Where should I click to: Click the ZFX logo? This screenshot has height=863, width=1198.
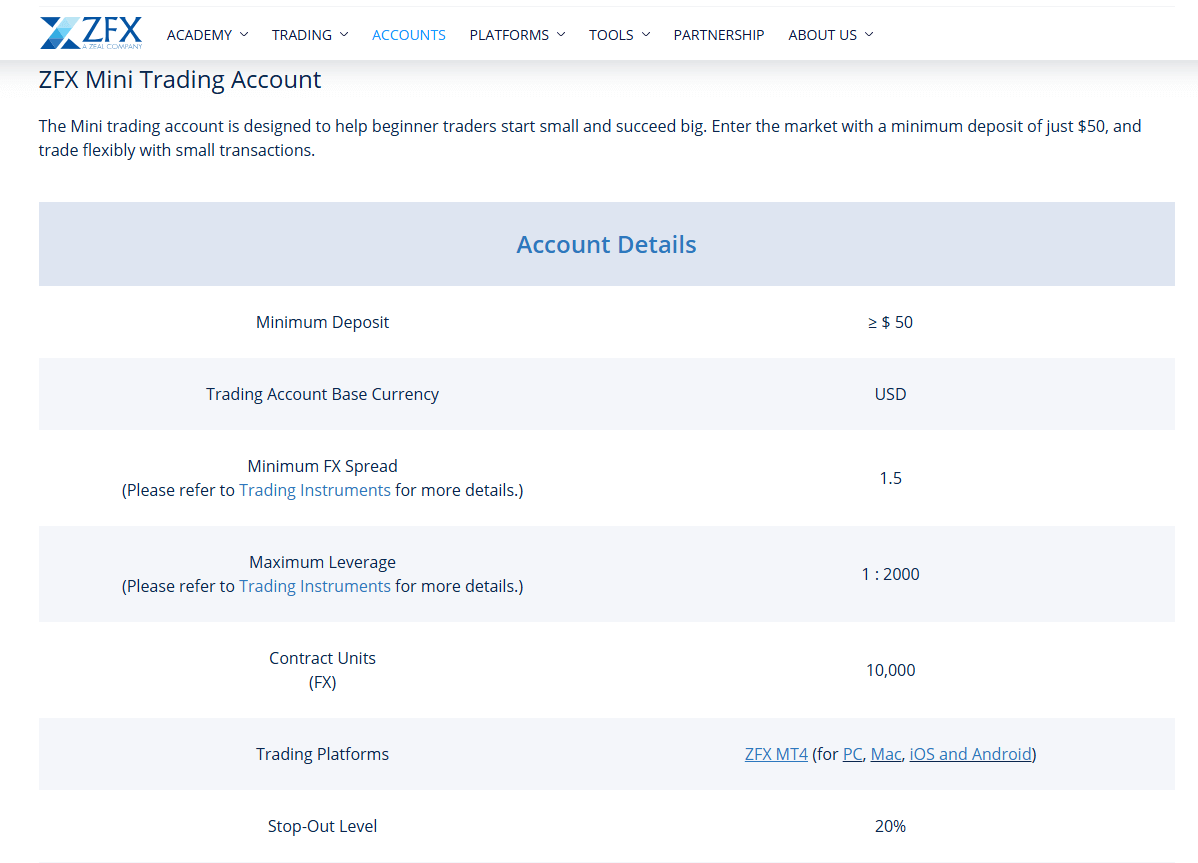point(91,34)
